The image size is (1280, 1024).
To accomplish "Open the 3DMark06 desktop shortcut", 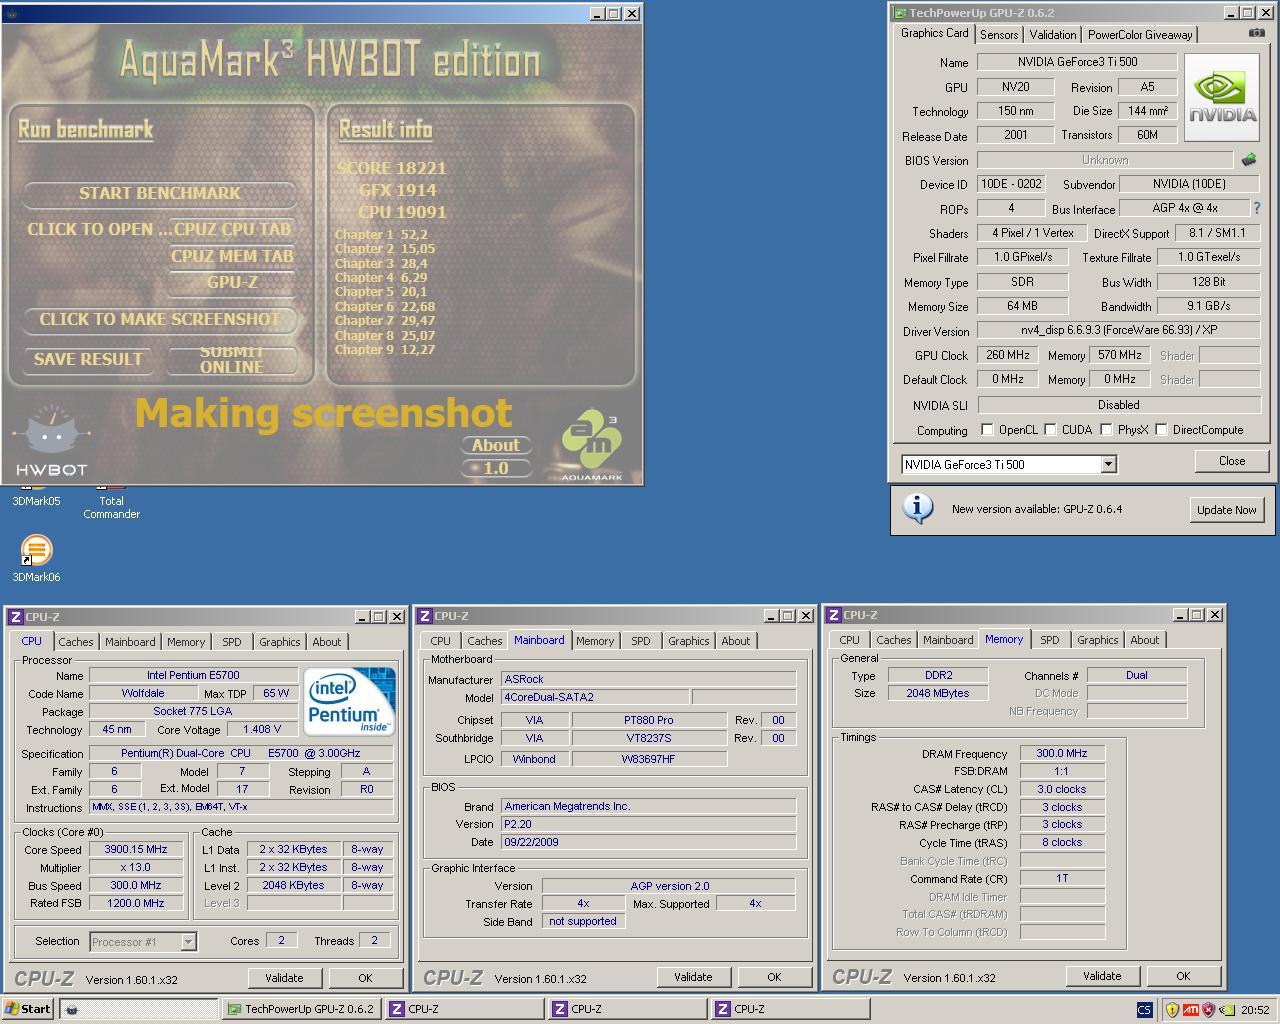I will click(36, 559).
